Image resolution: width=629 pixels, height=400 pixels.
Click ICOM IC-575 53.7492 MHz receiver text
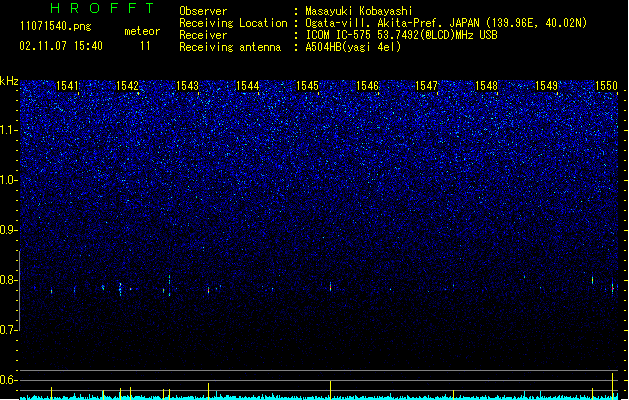pos(402,35)
